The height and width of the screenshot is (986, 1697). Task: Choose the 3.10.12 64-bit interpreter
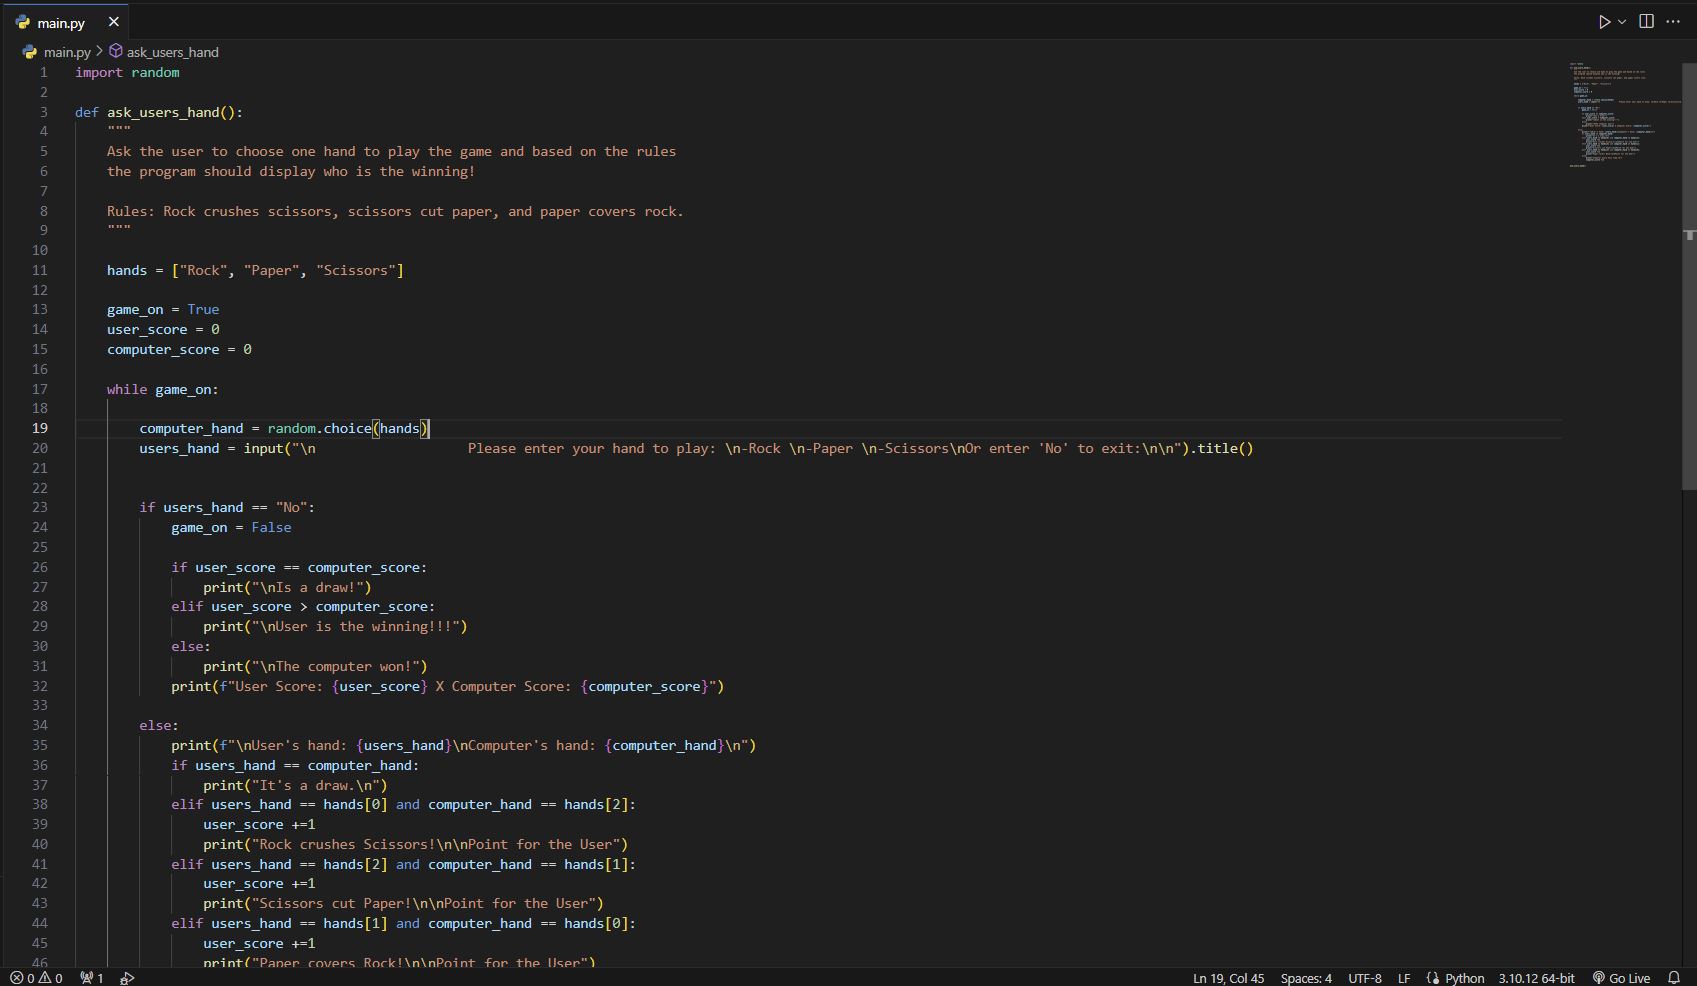coord(1536,978)
